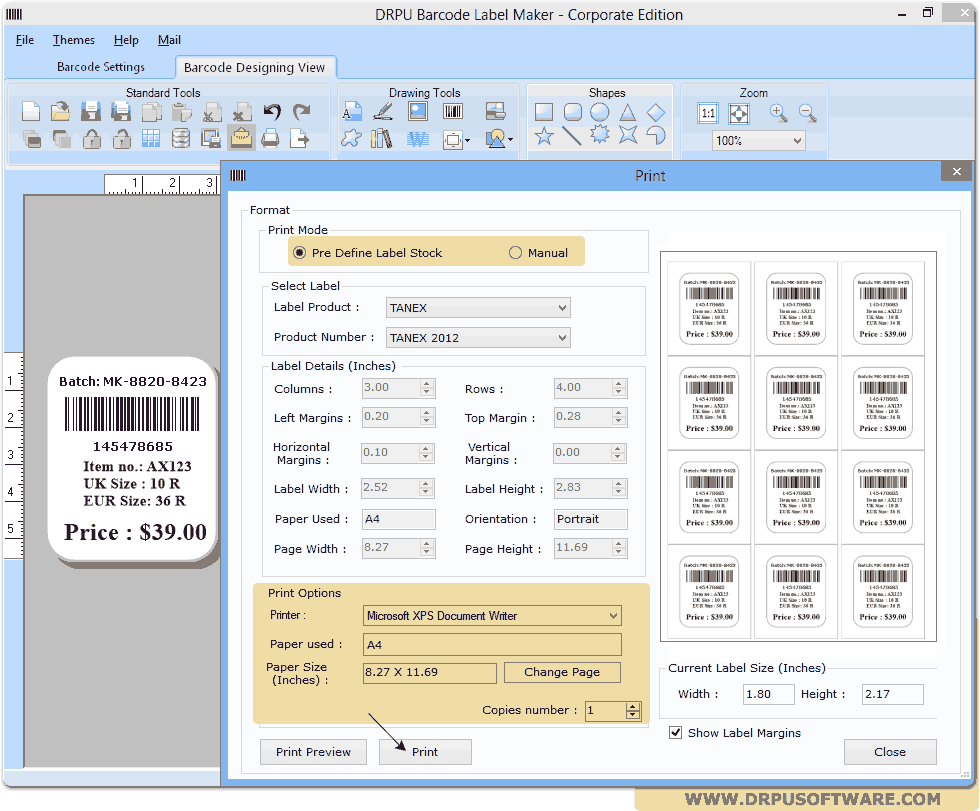The width and height of the screenshot is (980, 811).
Task: Click the Label Width stepper
Action: [426, 488]
